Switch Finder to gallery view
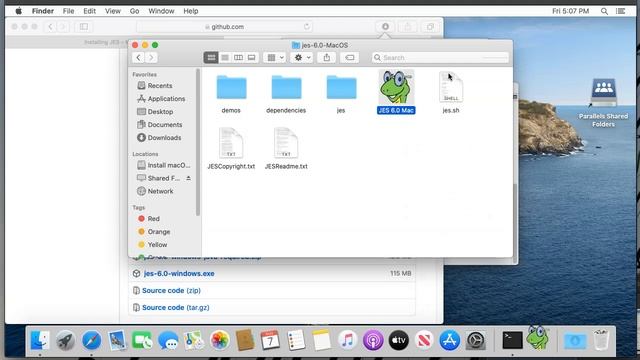This screenshot has width=640, height=360. click(252, 58)
